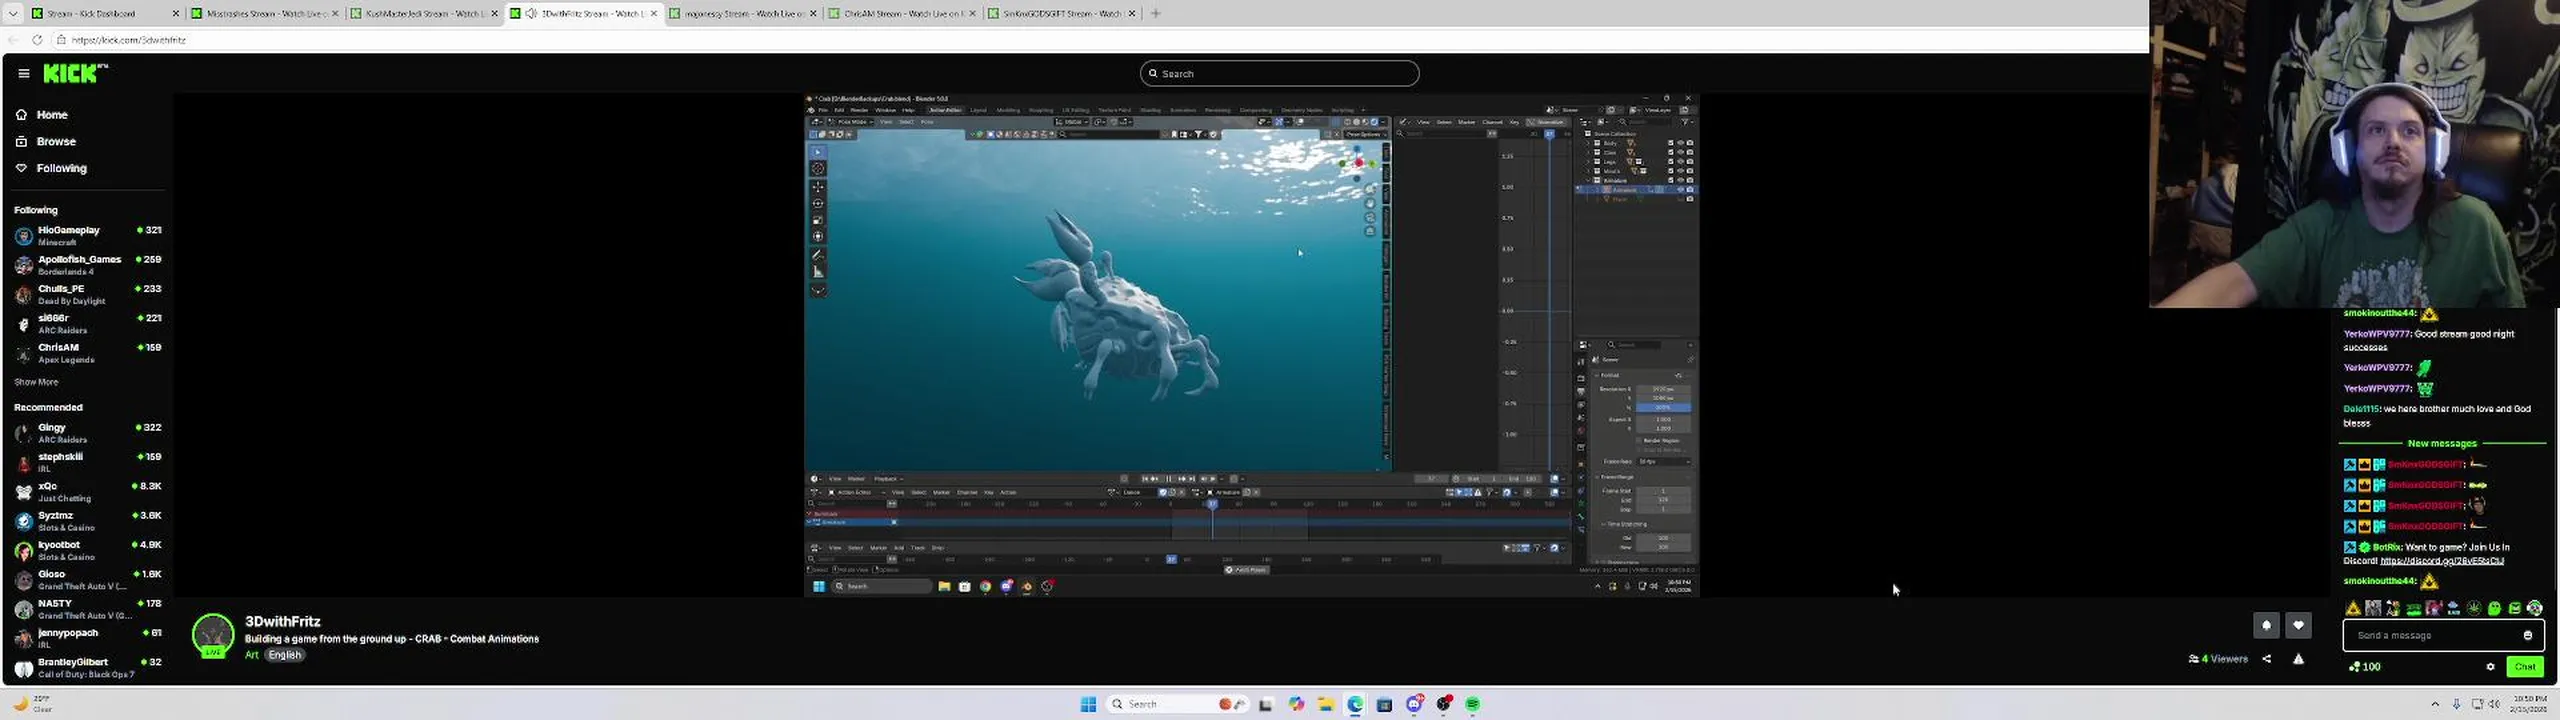Click the English language tag
This screenshot has height=720, width=2560.
point(284,655)
